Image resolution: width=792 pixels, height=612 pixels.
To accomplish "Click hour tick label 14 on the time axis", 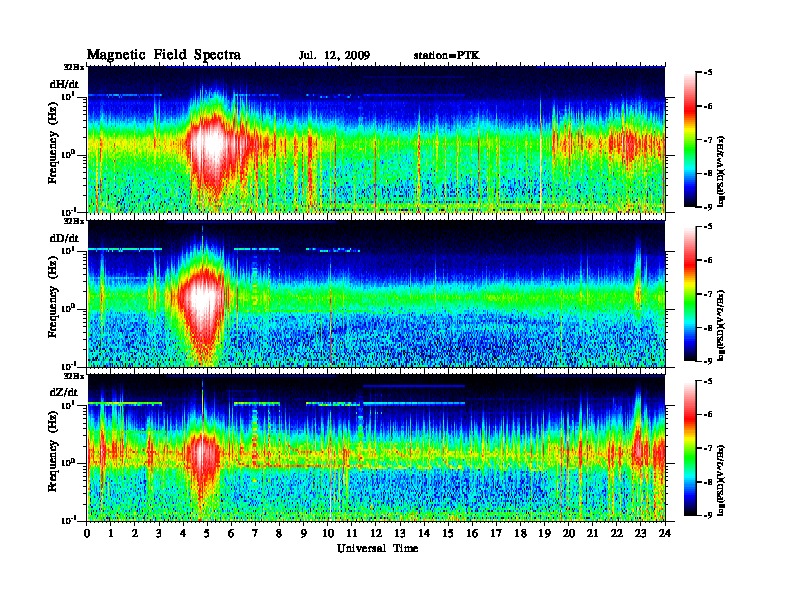I will (x=424, y=533).
